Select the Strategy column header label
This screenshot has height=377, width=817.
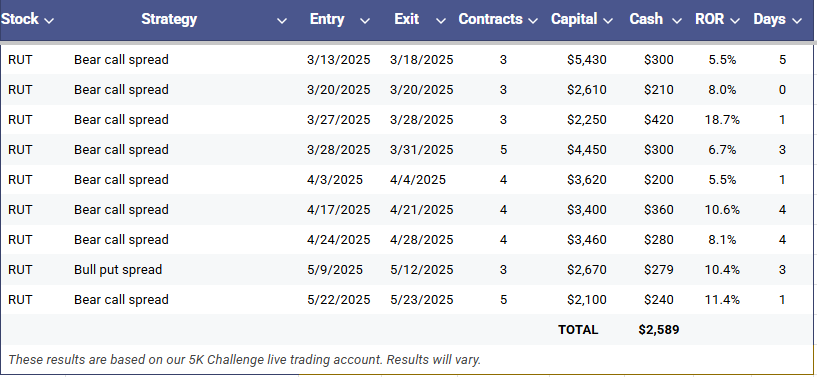(x=169, y=19)
